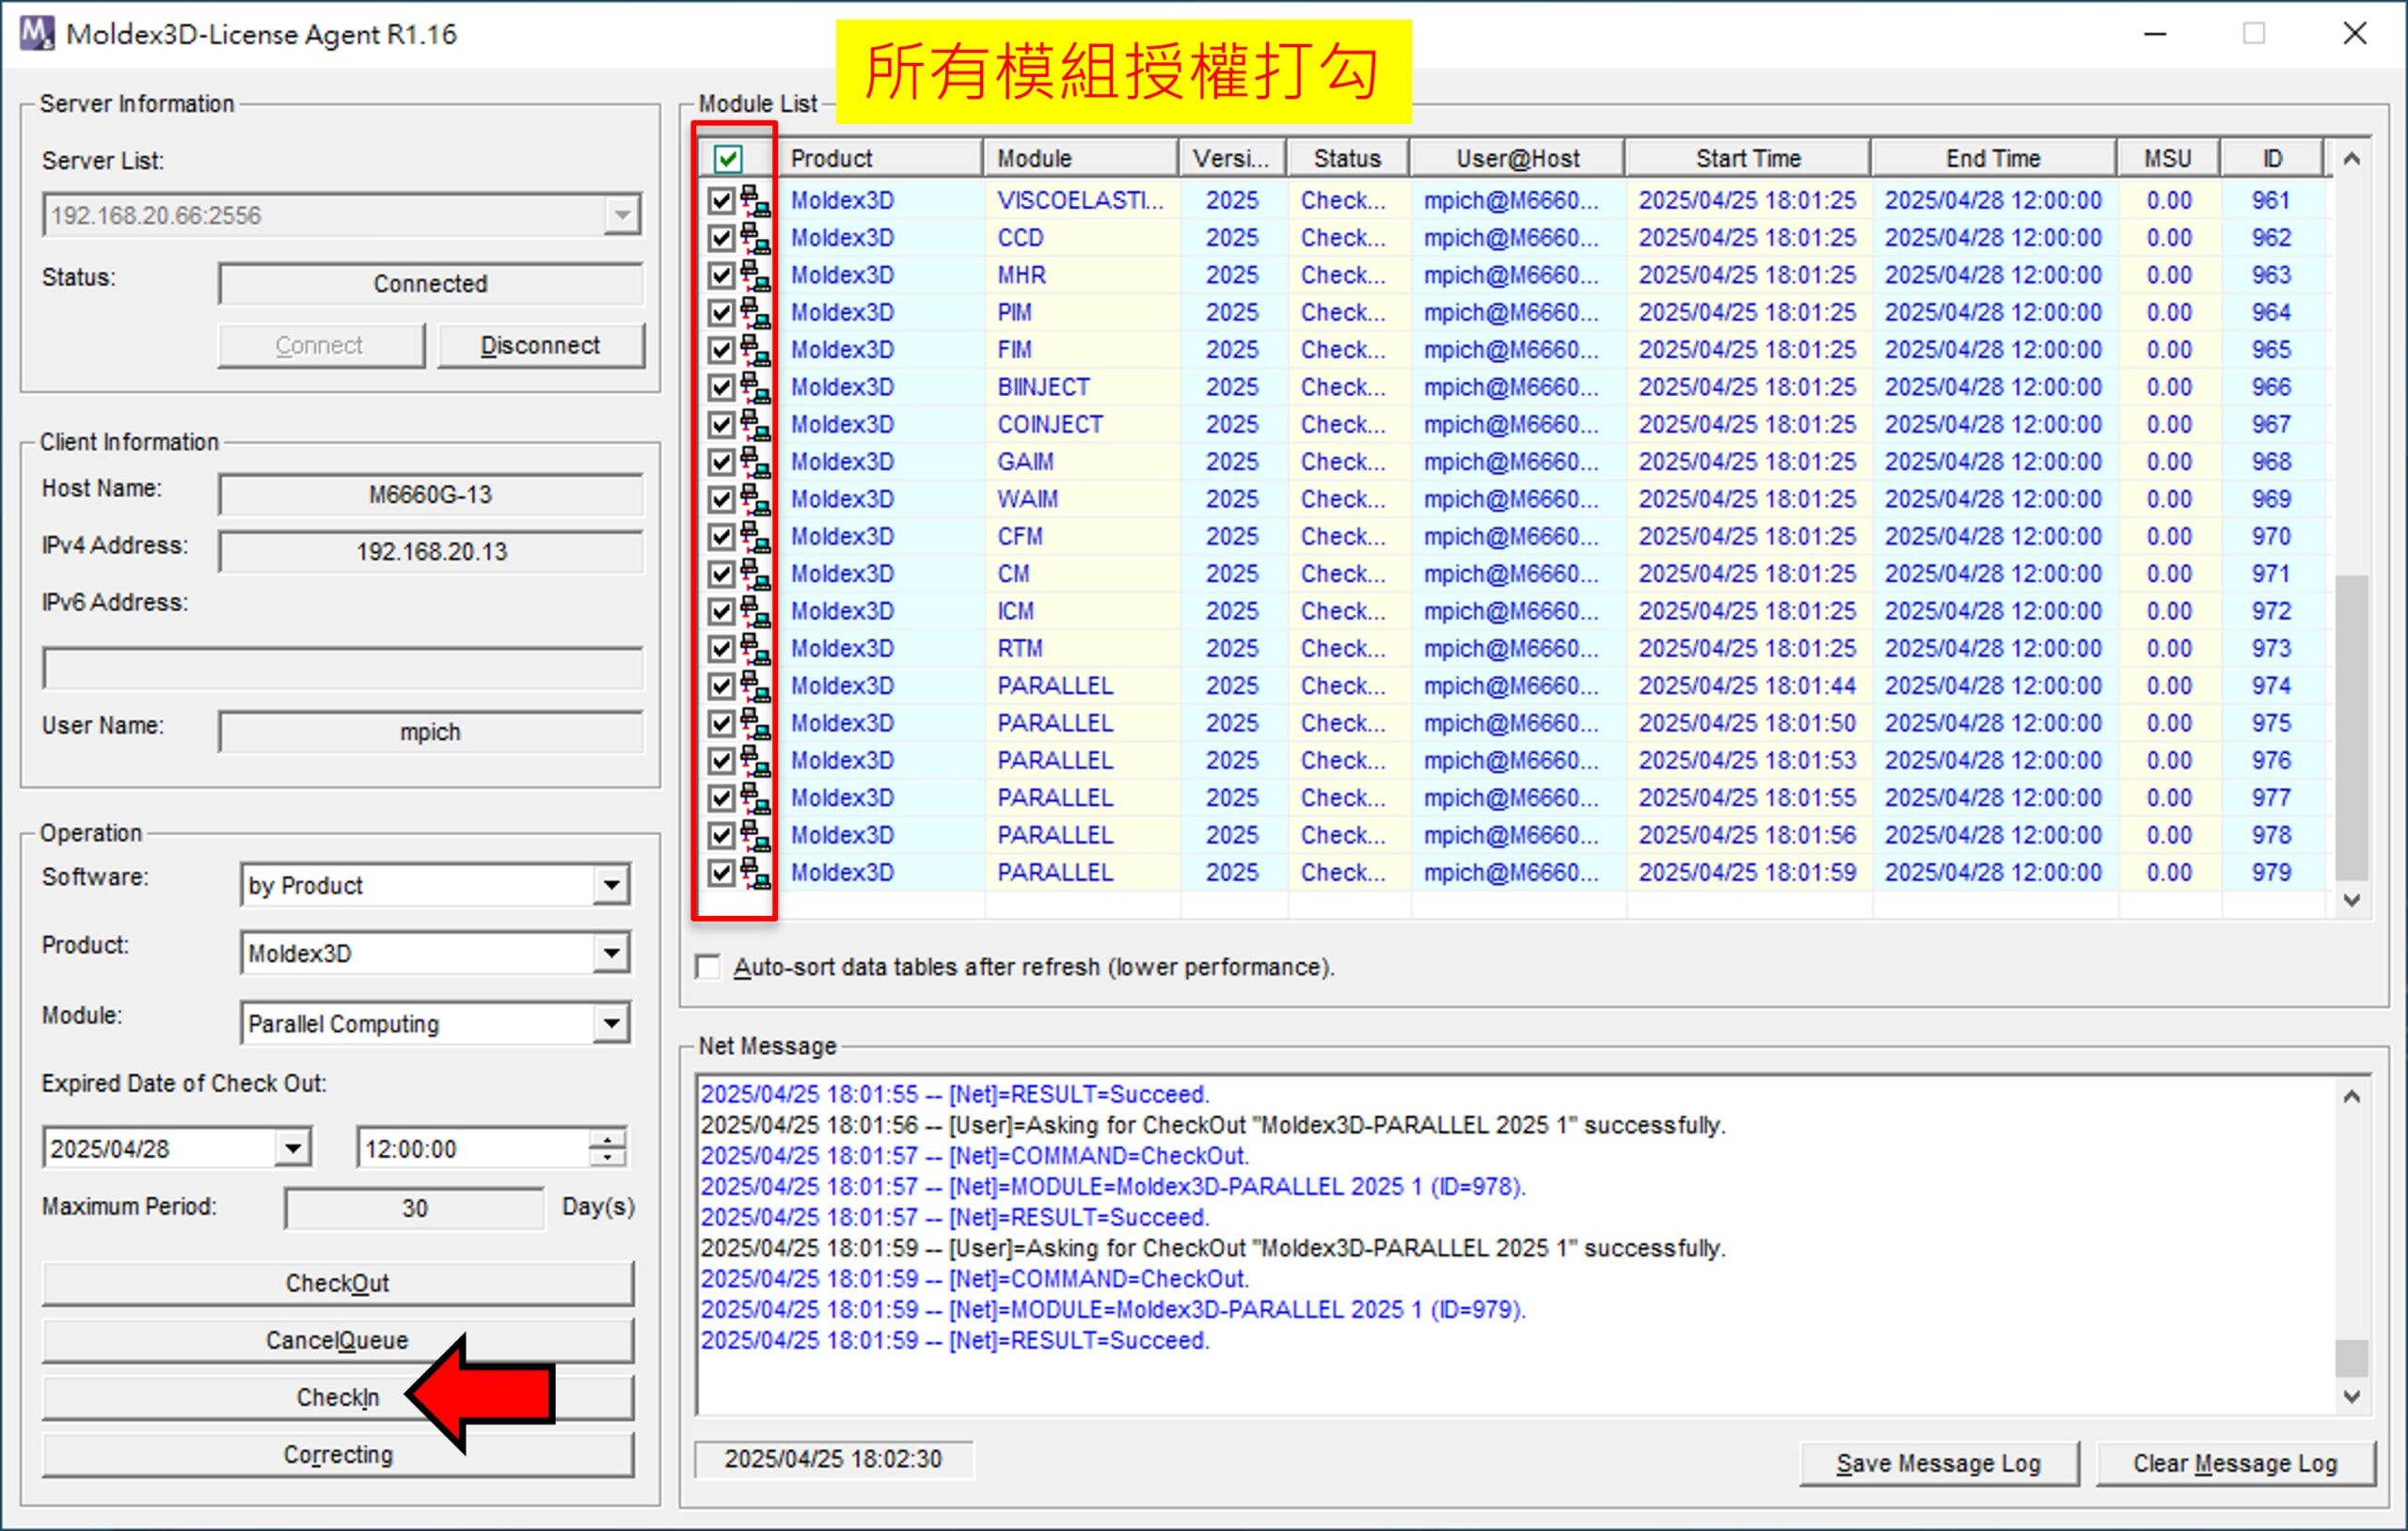Screen dimensions: 2408x1531
Task: Click the Module List scrollbar down arrow
Action: click(x=2352, y=899)
